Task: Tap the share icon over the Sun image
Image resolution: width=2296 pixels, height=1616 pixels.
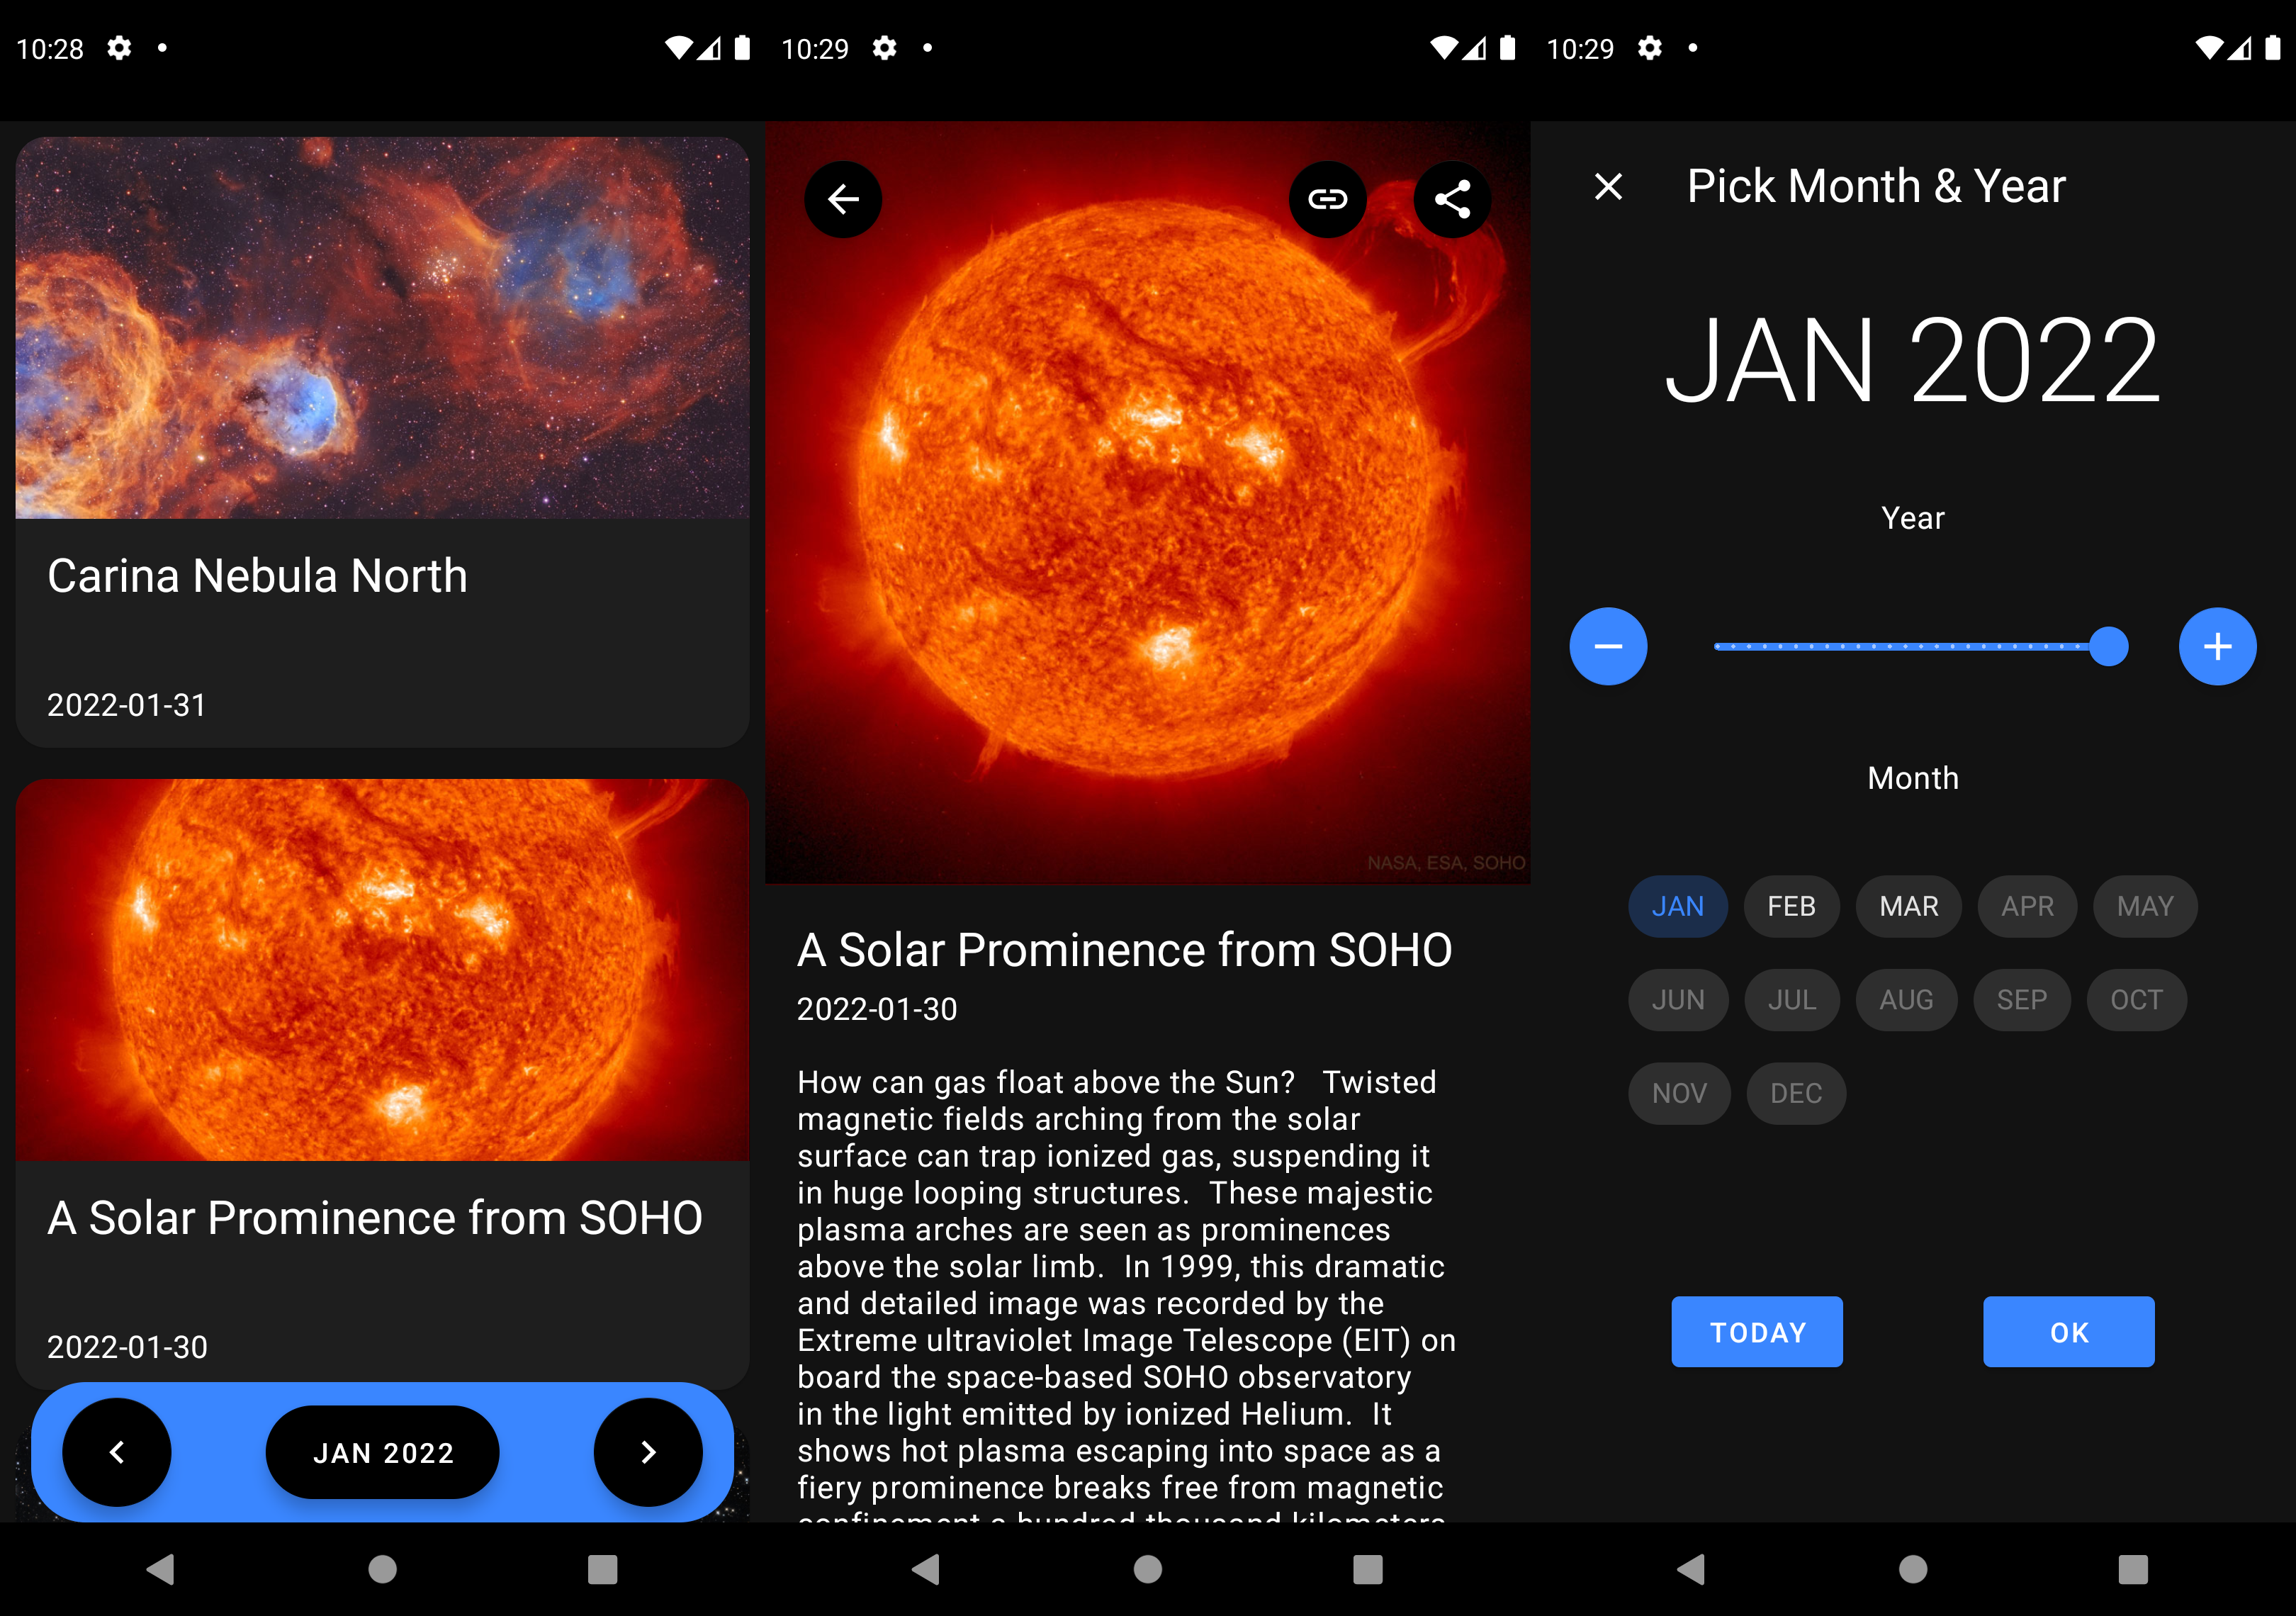Action: 1452,199
